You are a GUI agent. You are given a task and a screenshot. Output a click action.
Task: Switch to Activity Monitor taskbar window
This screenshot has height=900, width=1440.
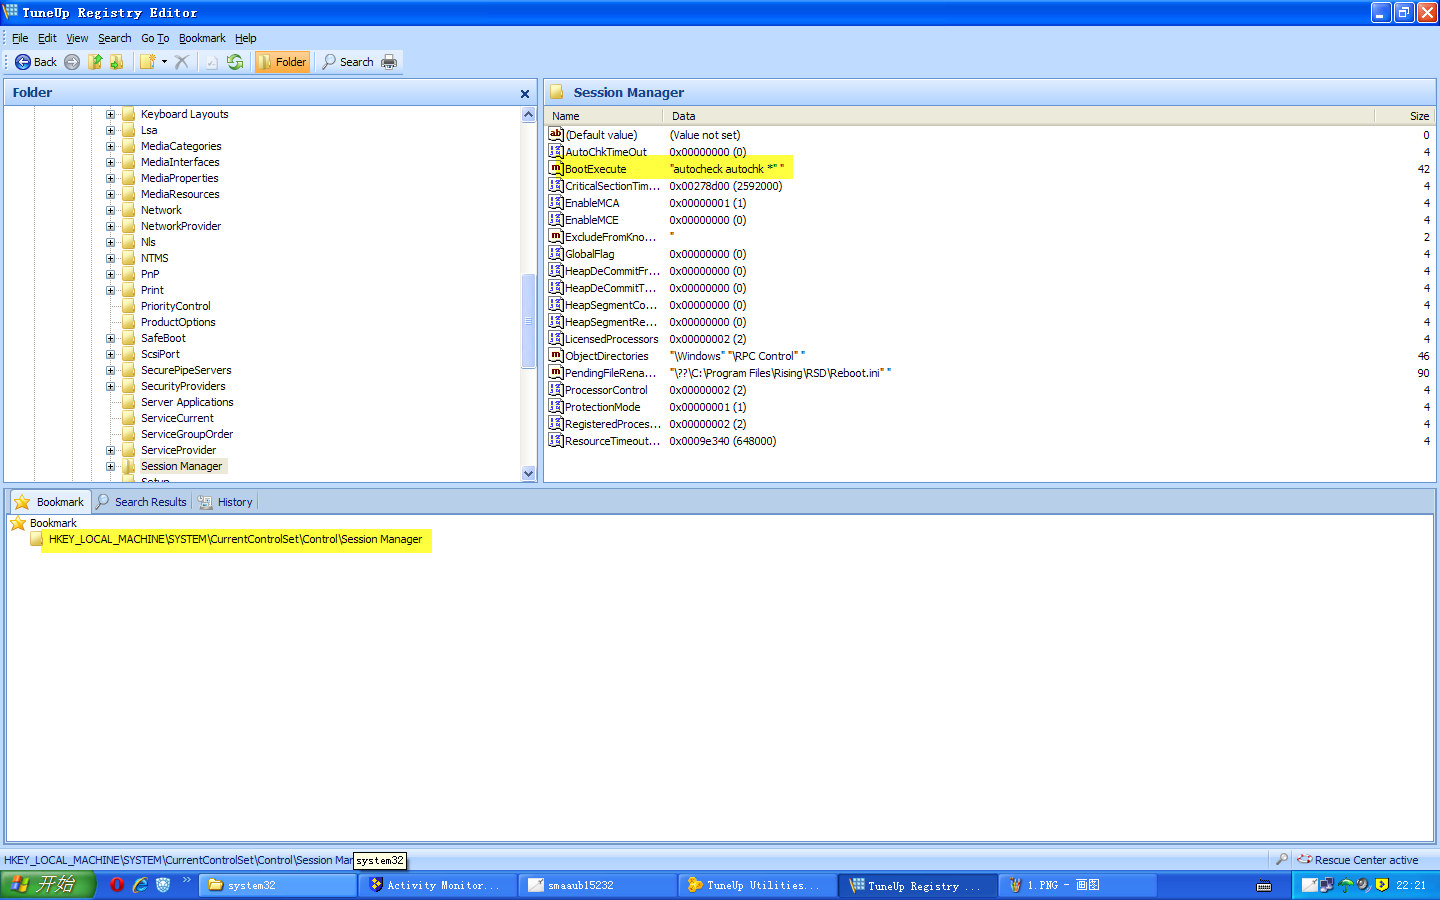coord(438,885)
